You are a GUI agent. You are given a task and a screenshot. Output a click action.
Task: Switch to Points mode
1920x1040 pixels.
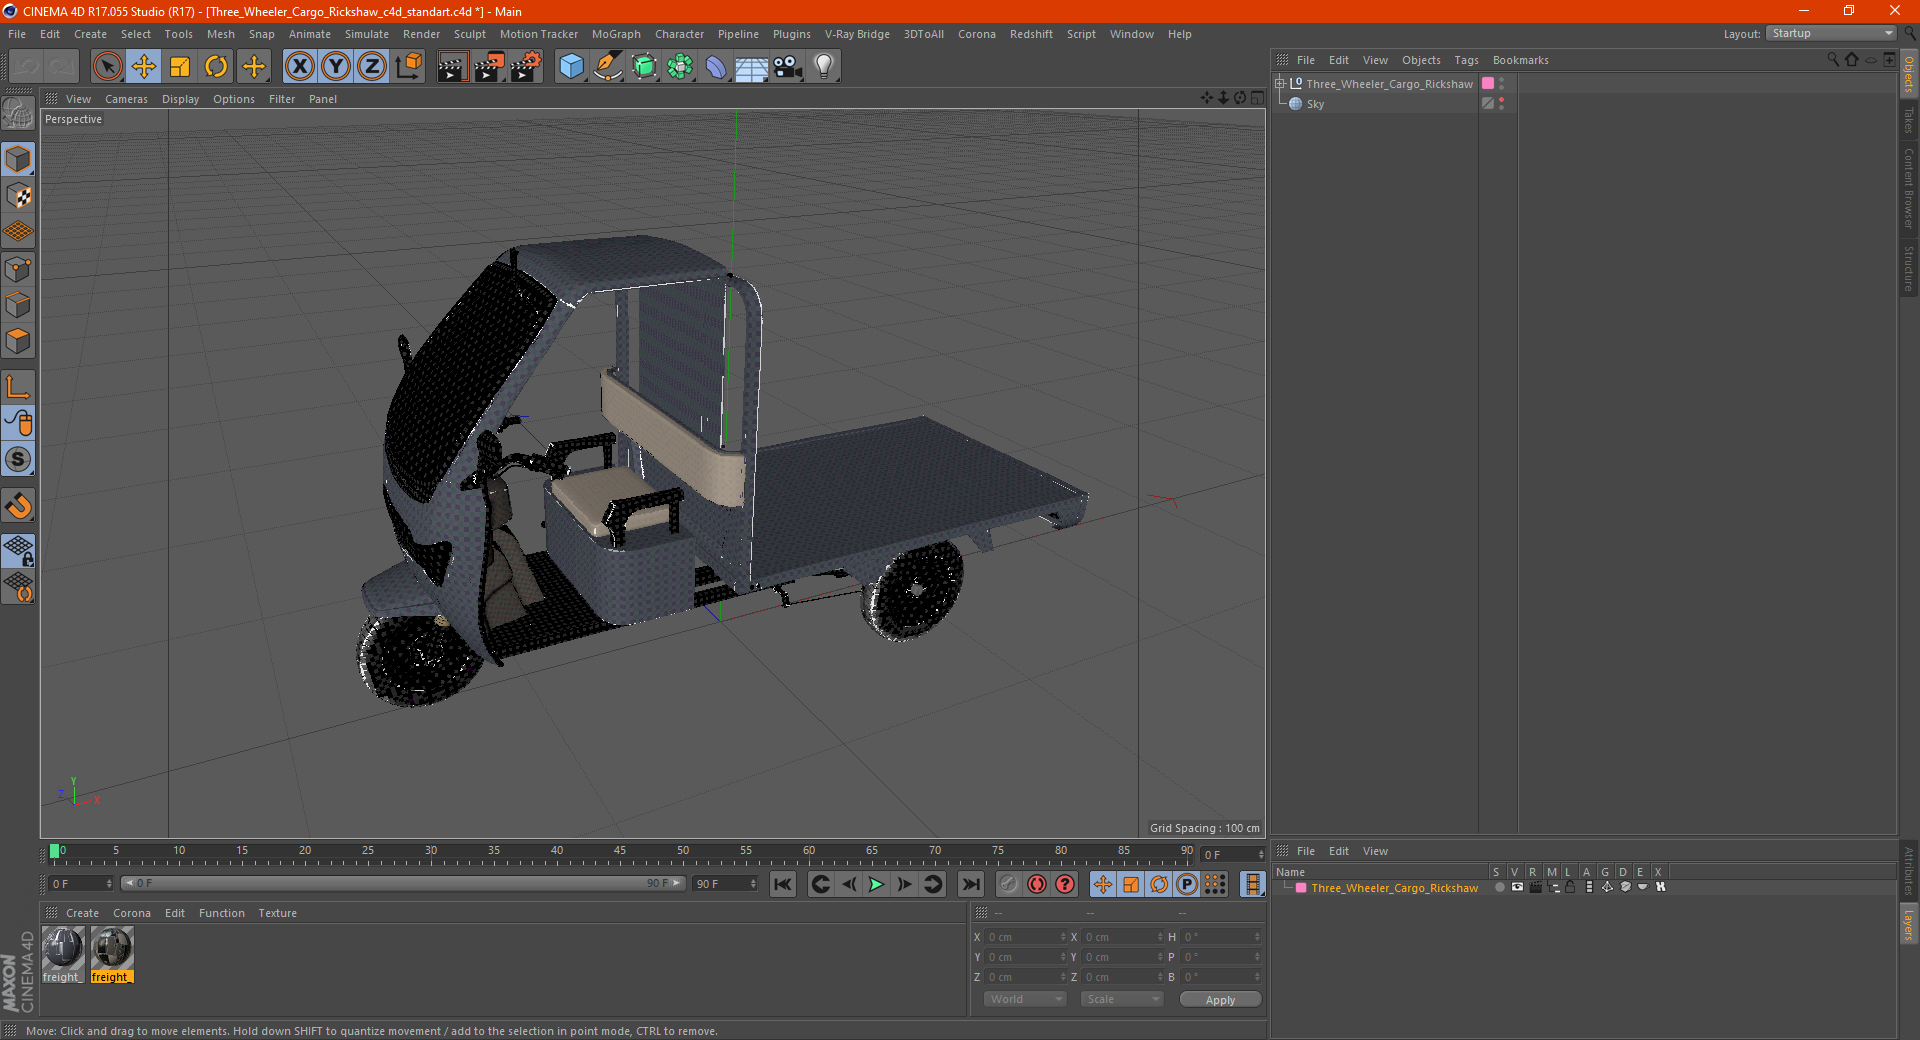pos(18,269)
